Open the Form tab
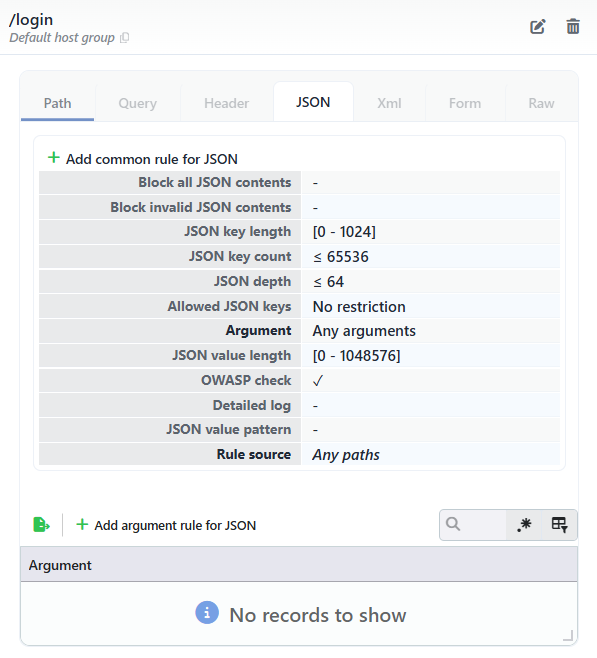 click(465, 103)
